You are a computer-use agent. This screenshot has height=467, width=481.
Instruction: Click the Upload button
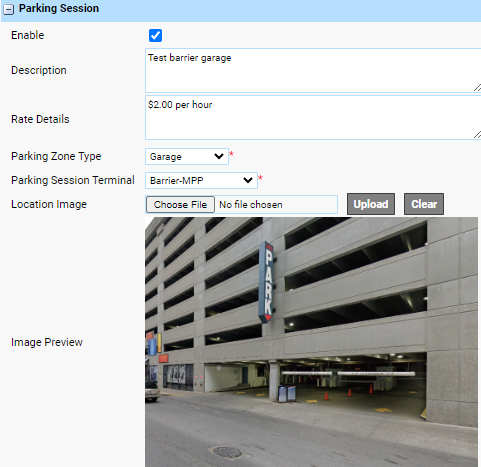pos(371,204)
